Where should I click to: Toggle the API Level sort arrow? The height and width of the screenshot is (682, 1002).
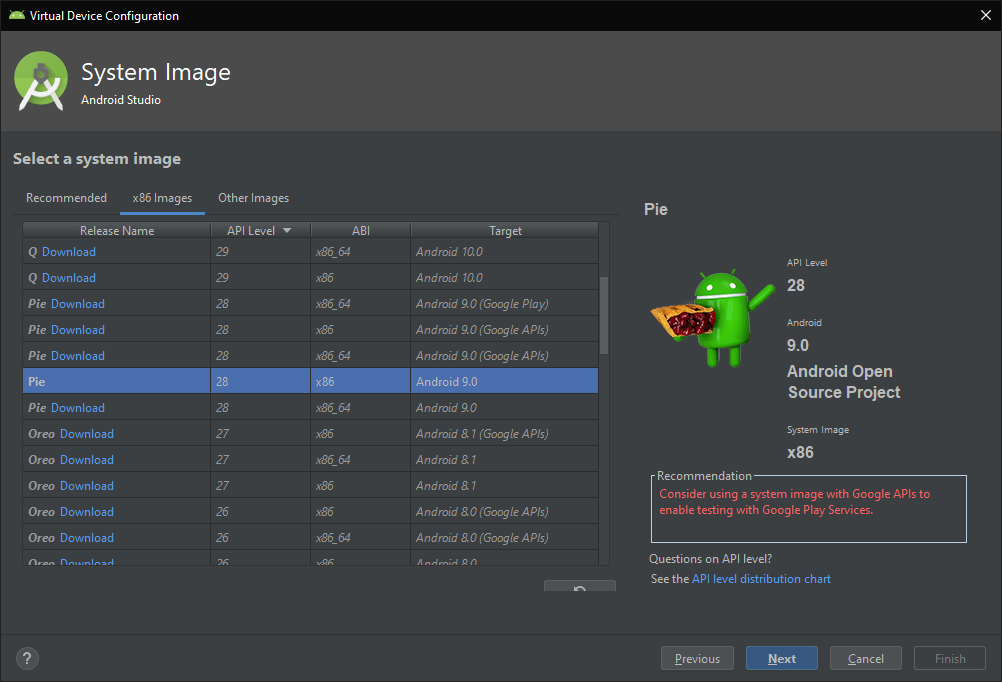point(287,231)
